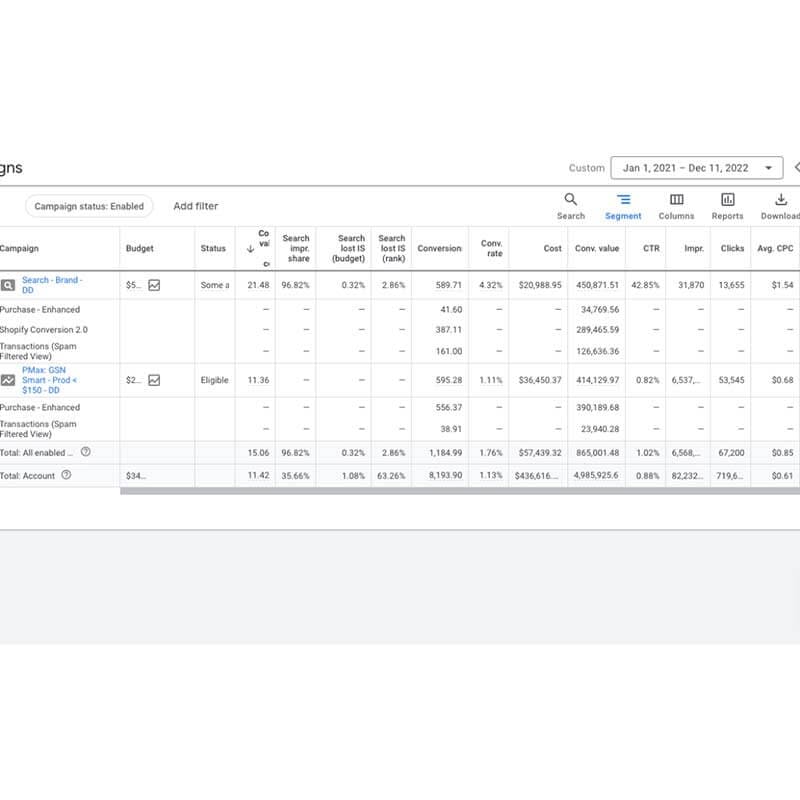
Task: Click help icon beside Total: All enabled
Action: 86,452
